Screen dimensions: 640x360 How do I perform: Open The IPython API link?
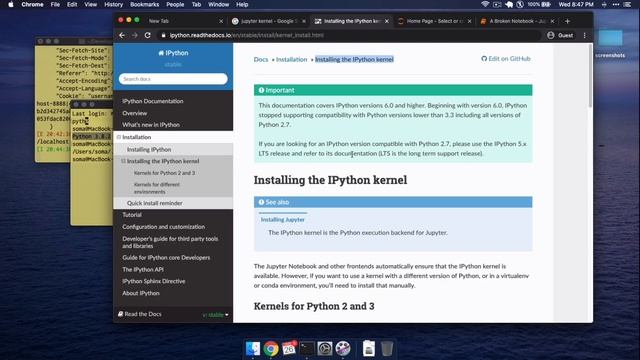(142, 270)
